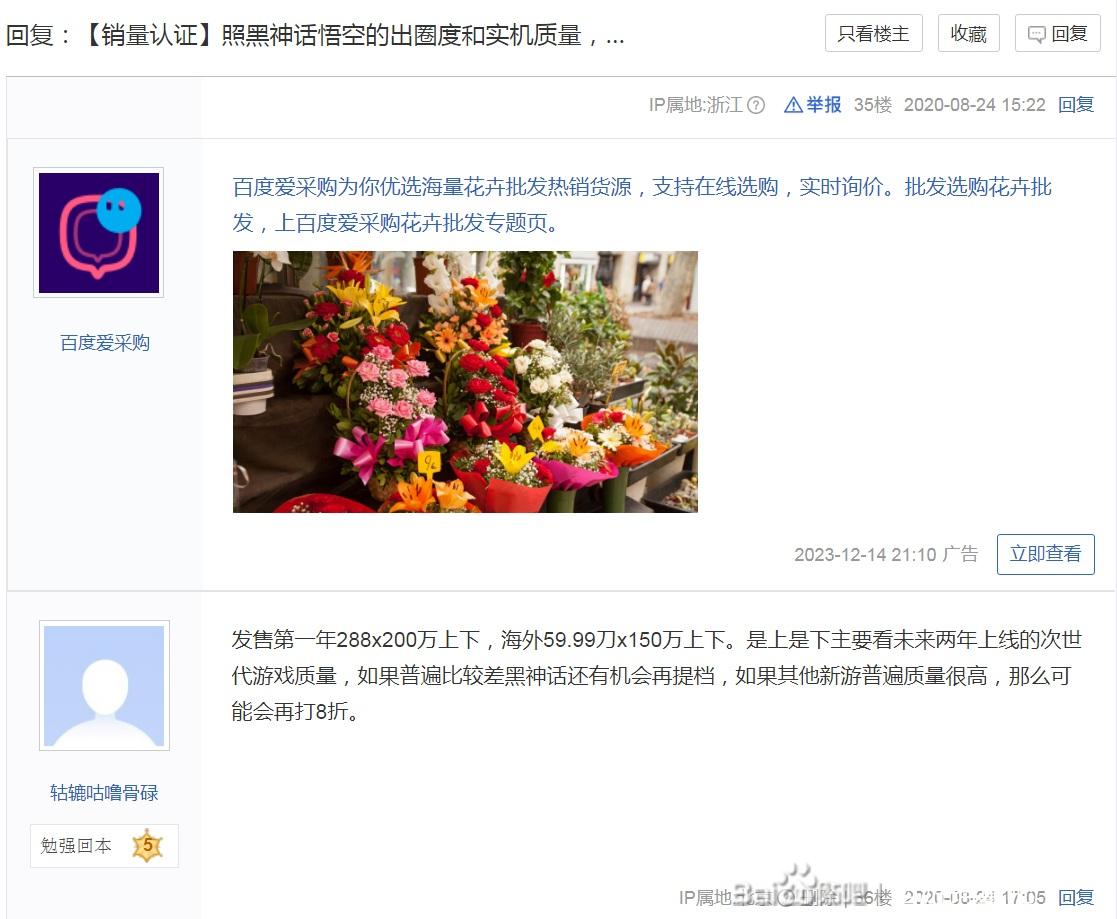Open the 百度爱采购 username link
Viewport: 1117px width, 919px height.
pos(105,343)
